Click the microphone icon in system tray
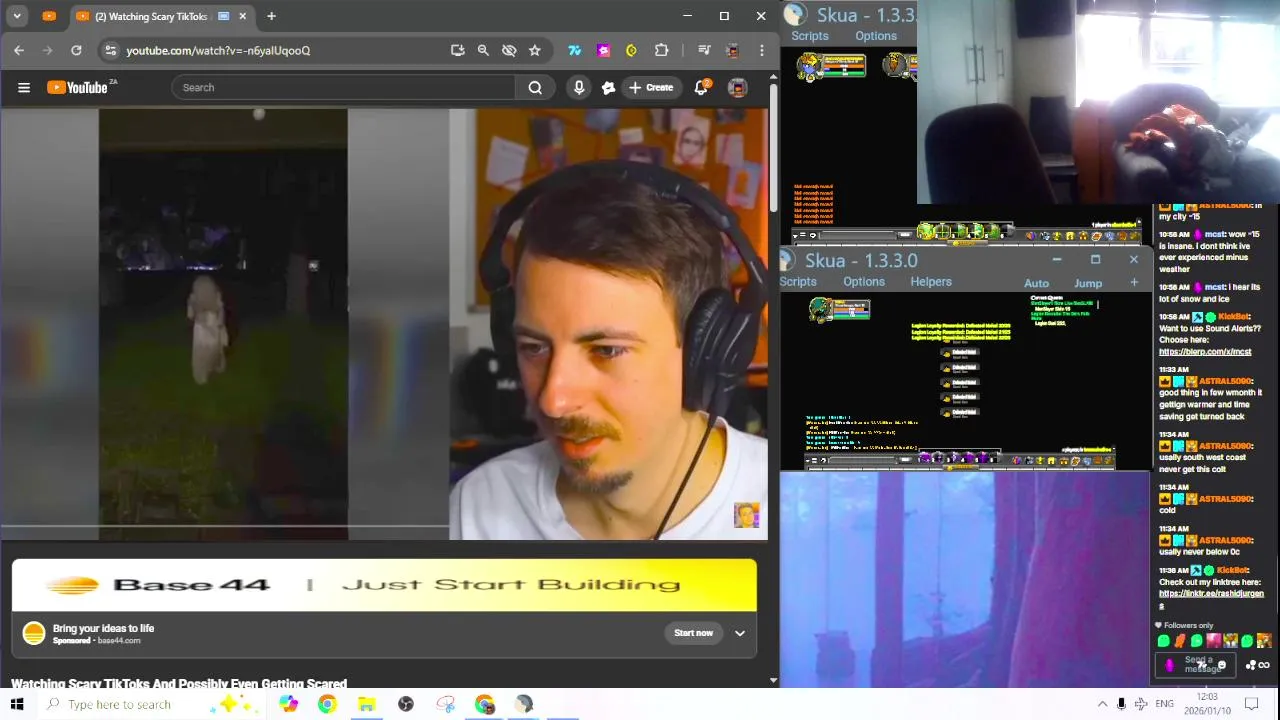Screen dimensions: 1280x720 tap(1121, 704)
